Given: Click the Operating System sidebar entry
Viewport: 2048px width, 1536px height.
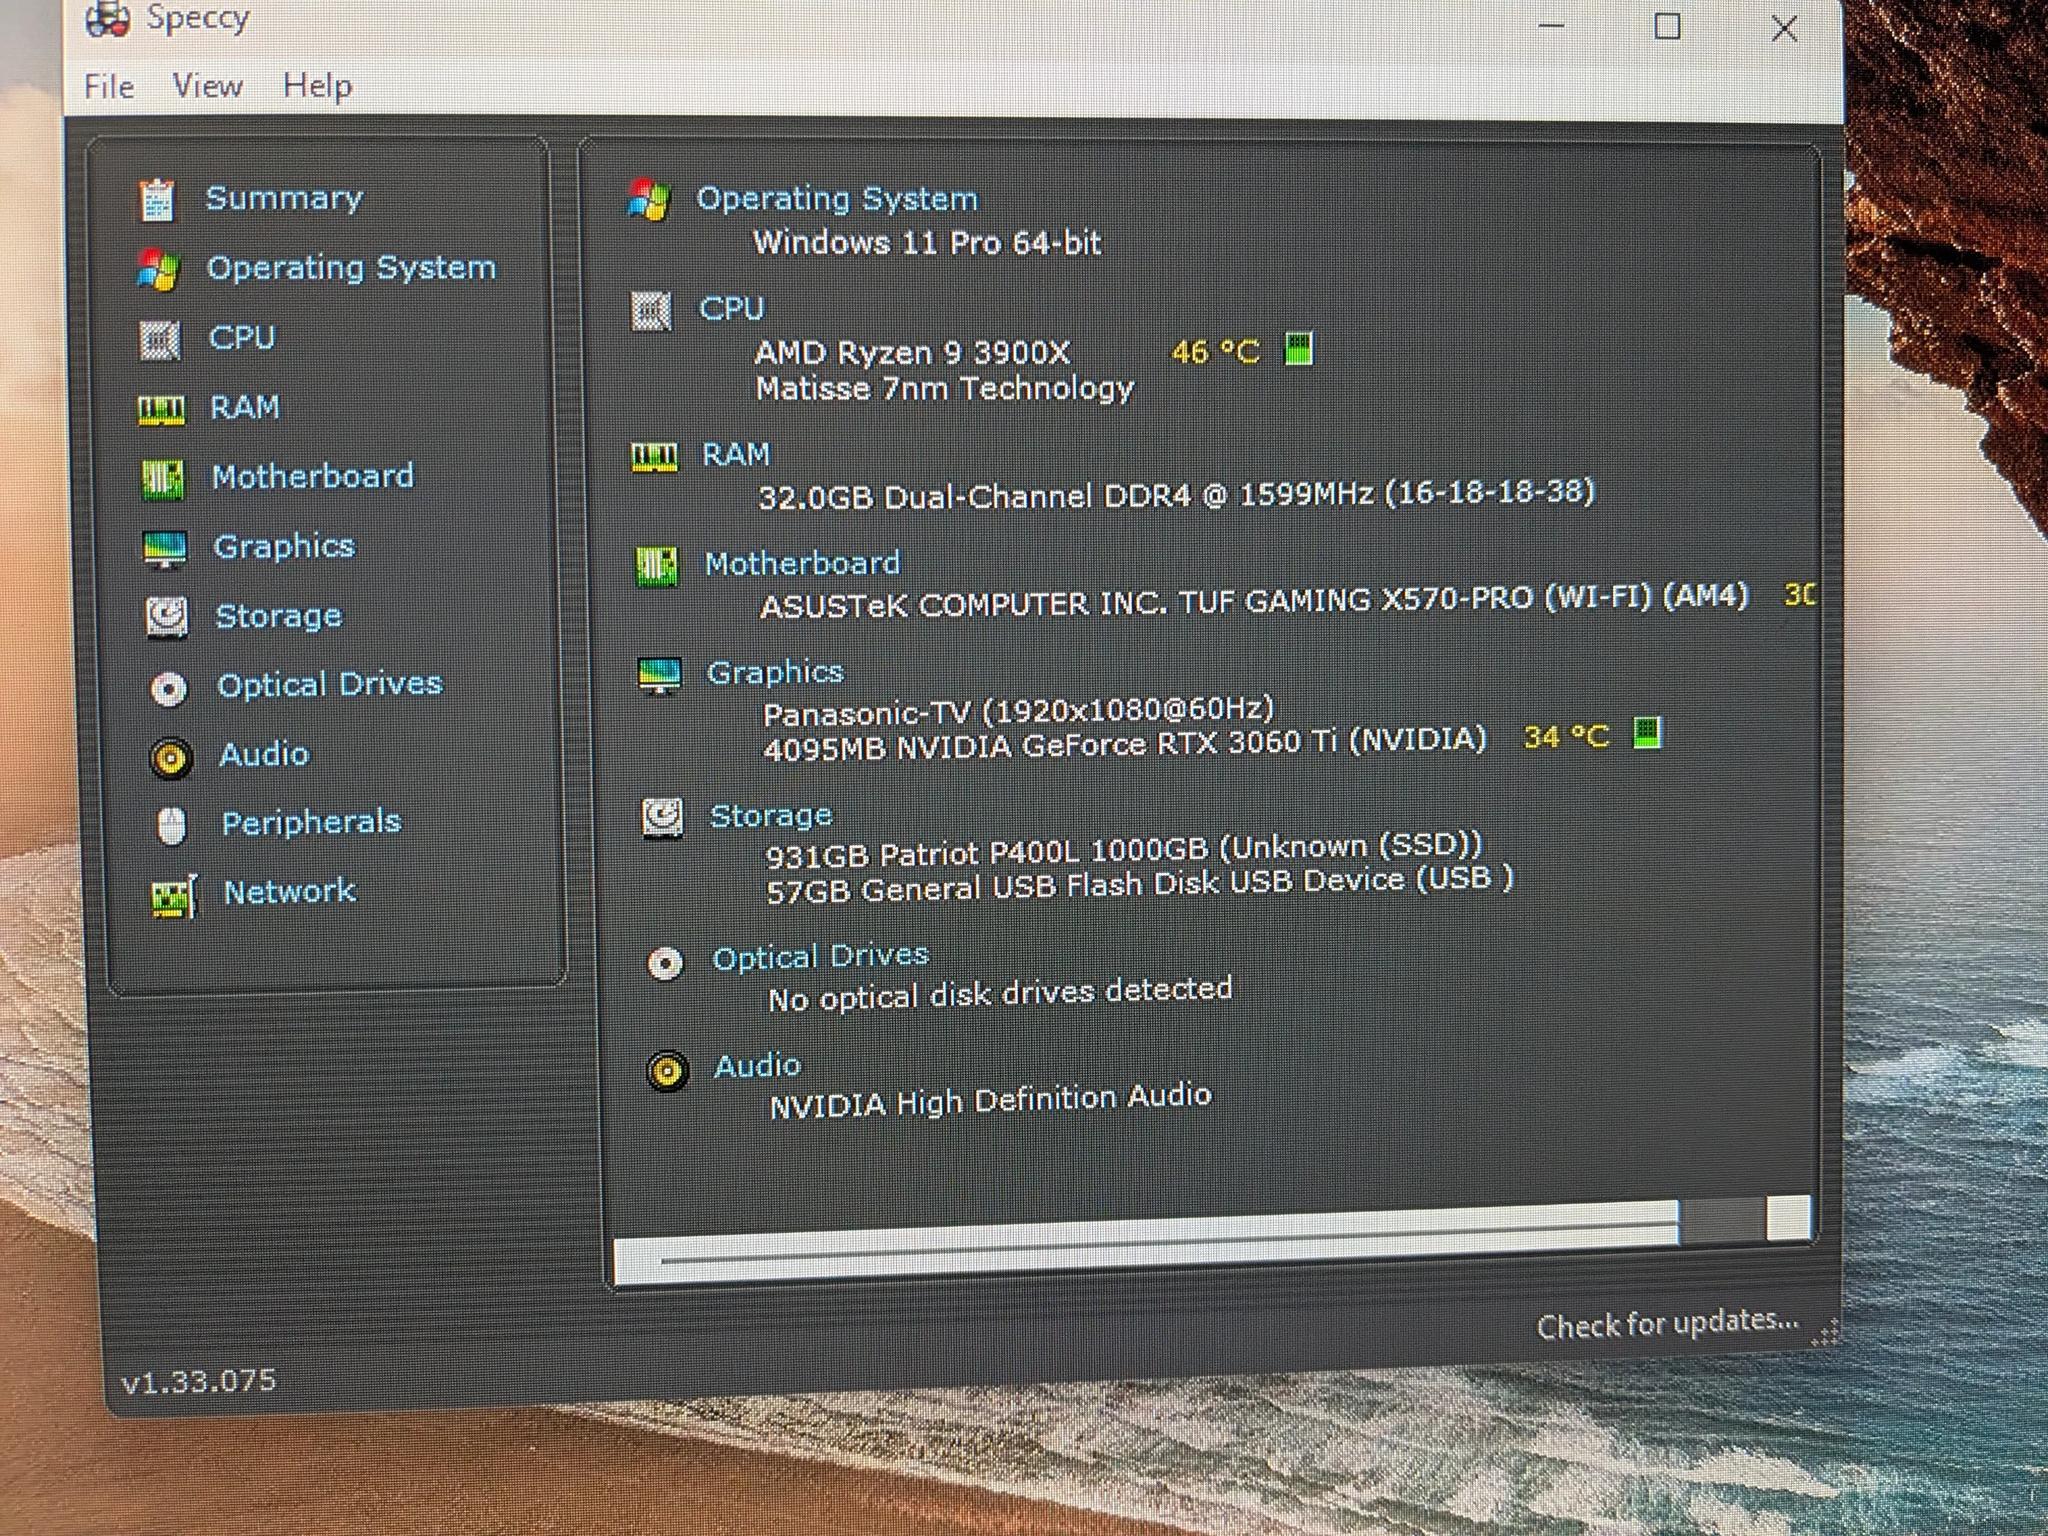Looking at the screenshot, I should click(x=350, y=268).
